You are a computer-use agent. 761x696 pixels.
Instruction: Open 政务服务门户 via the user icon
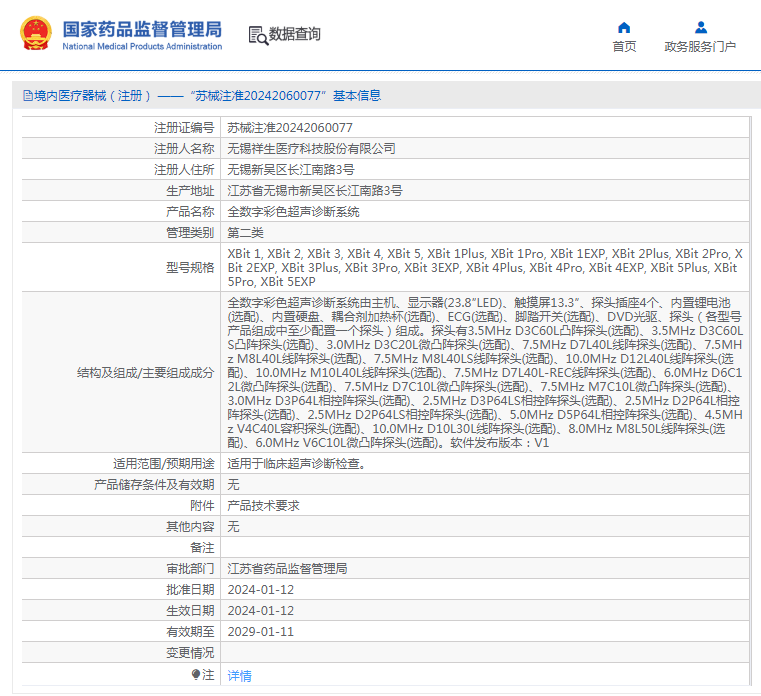[700, 27]
